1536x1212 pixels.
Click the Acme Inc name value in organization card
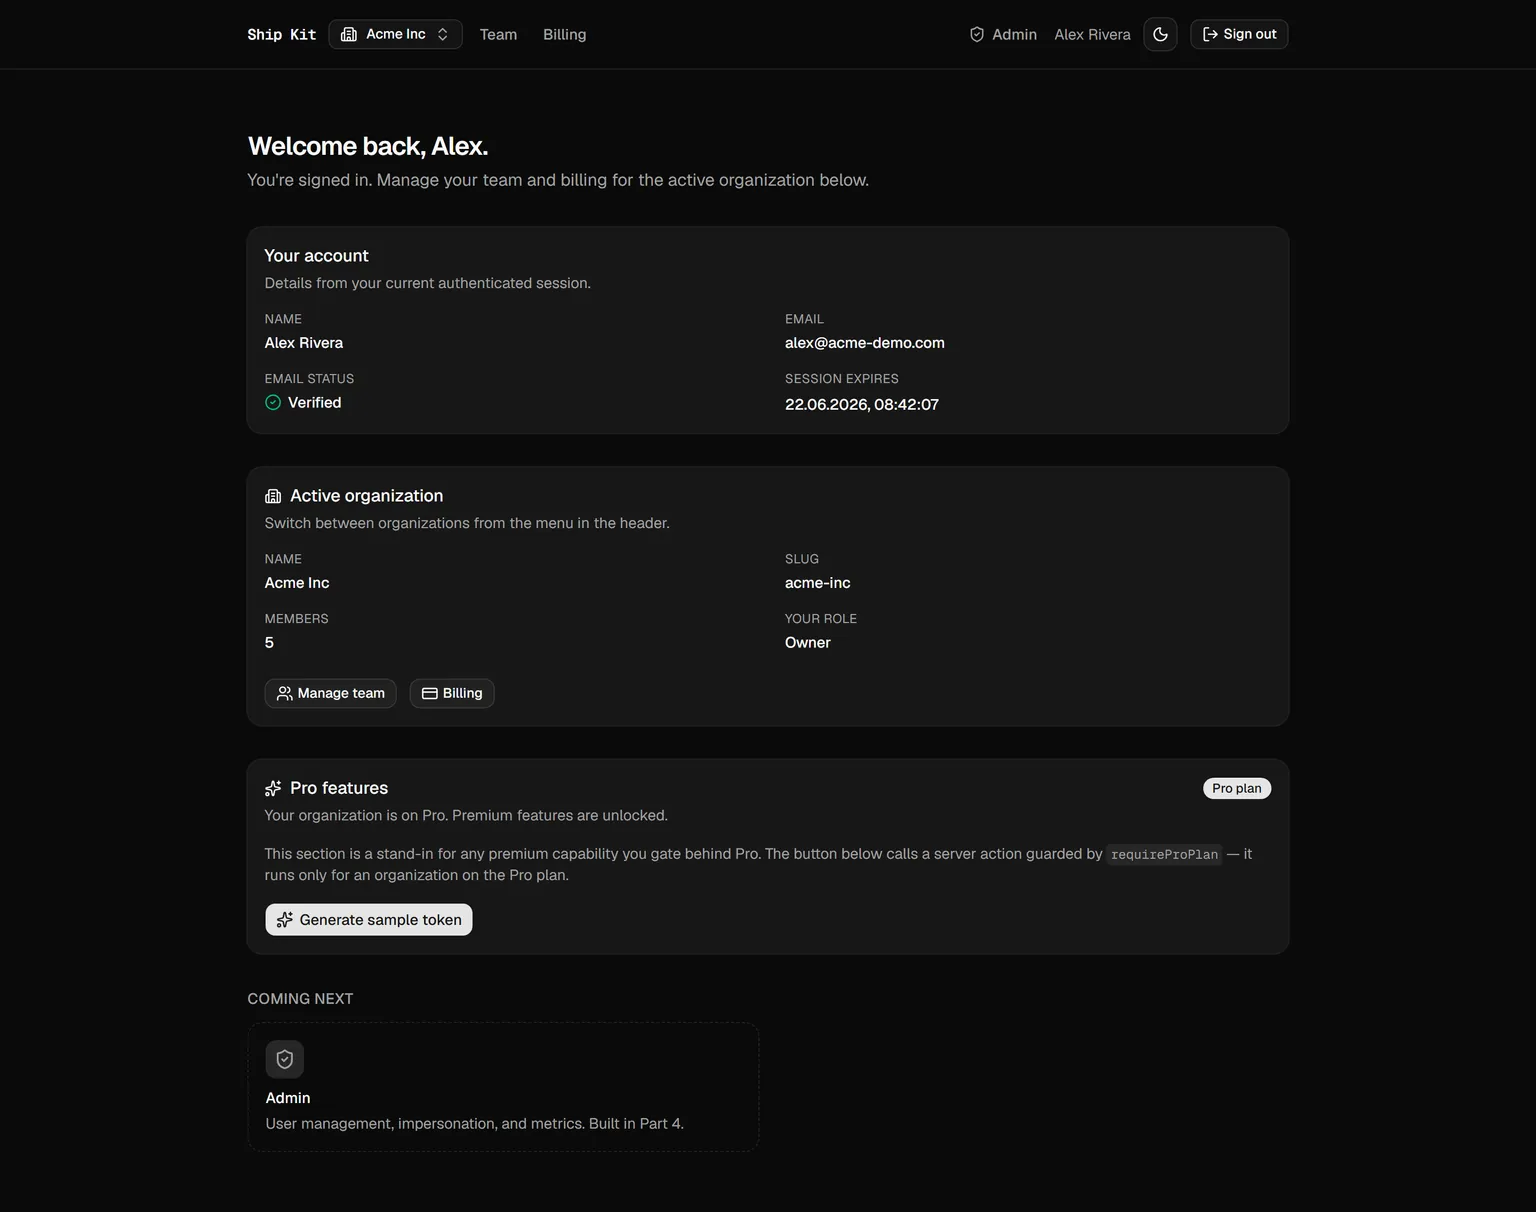tap(297, 583)
